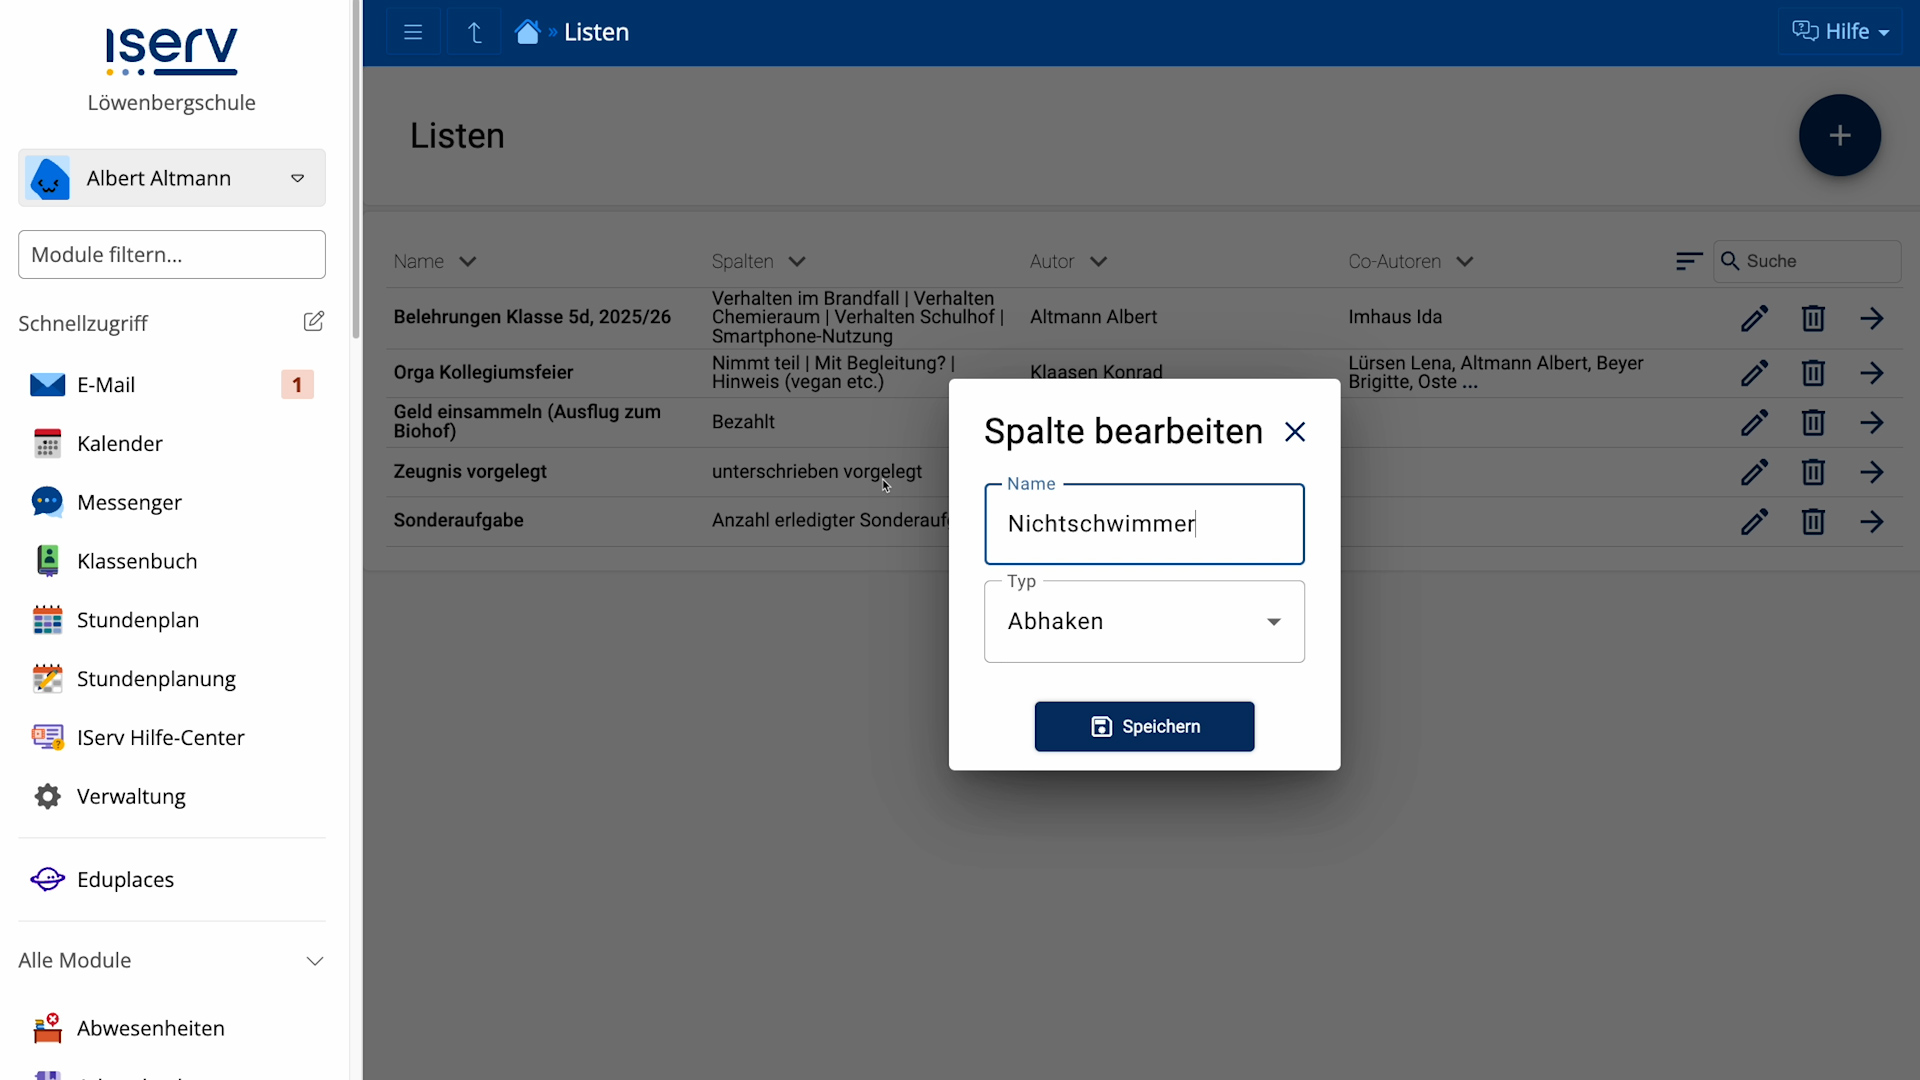Create a new list with the plus button
This screenshot has height=1080, width=1920.
click(x=1840, y=135)
